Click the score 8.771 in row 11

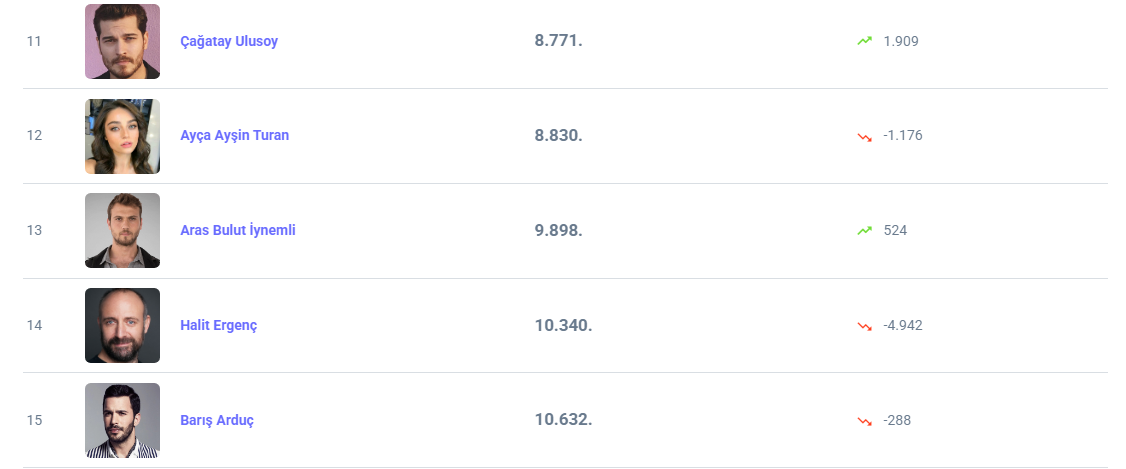(558, 41)
